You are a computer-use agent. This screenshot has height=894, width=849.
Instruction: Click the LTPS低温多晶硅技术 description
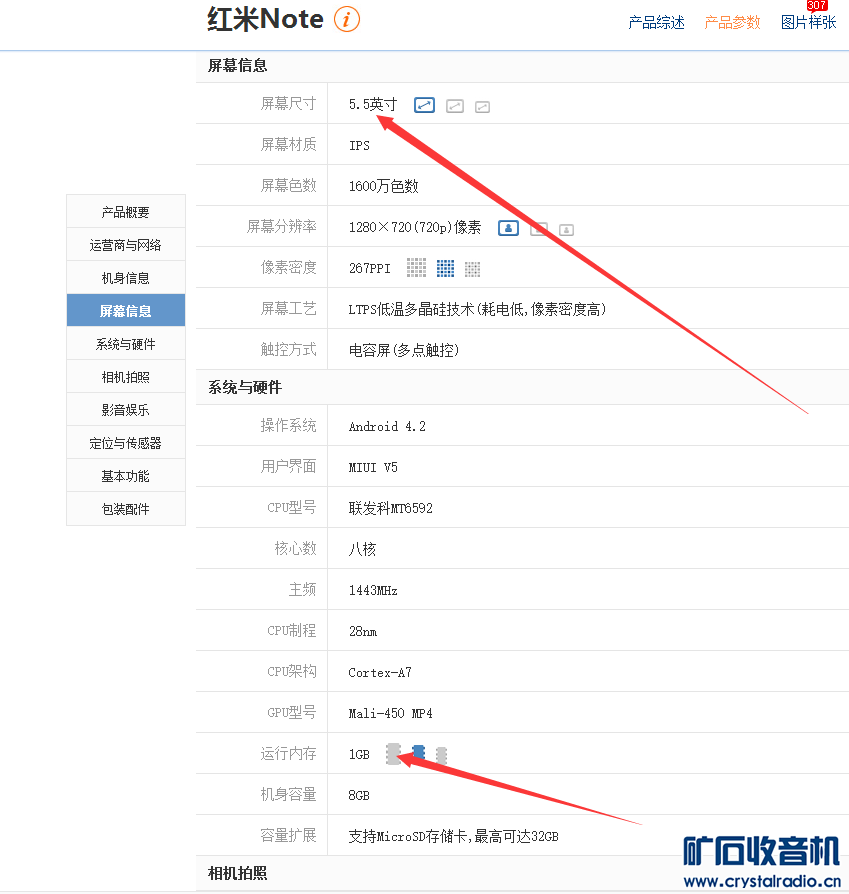(477, 310)
